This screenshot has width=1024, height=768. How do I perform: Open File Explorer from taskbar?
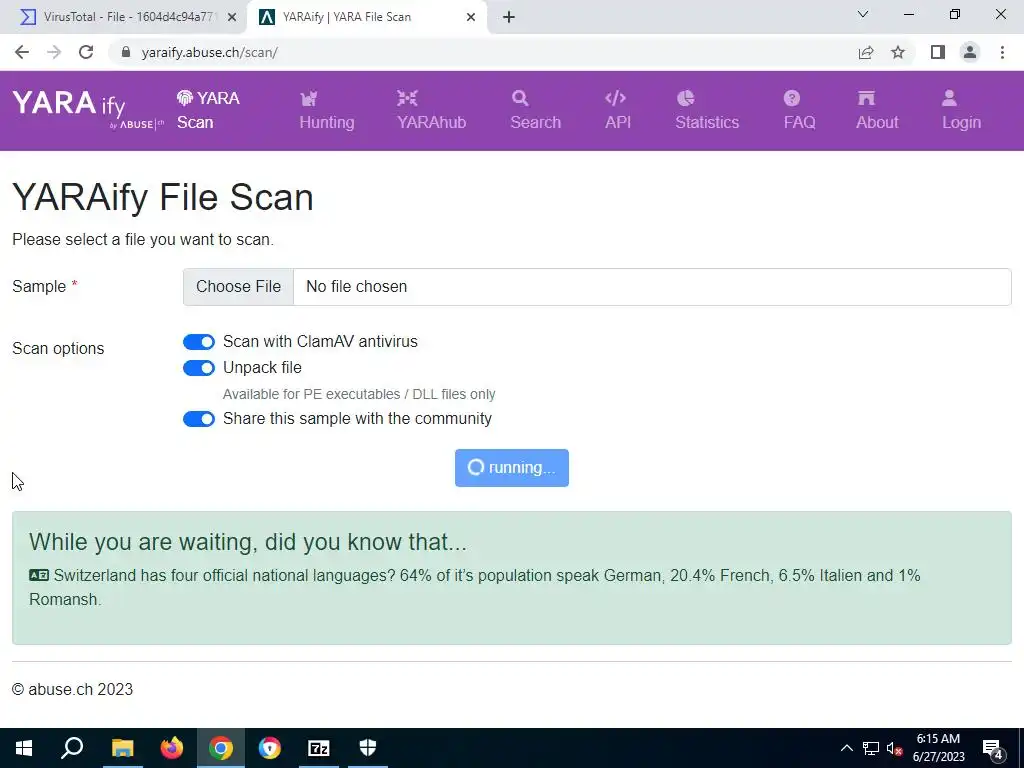pyautogui.click(x=122, y=748)
